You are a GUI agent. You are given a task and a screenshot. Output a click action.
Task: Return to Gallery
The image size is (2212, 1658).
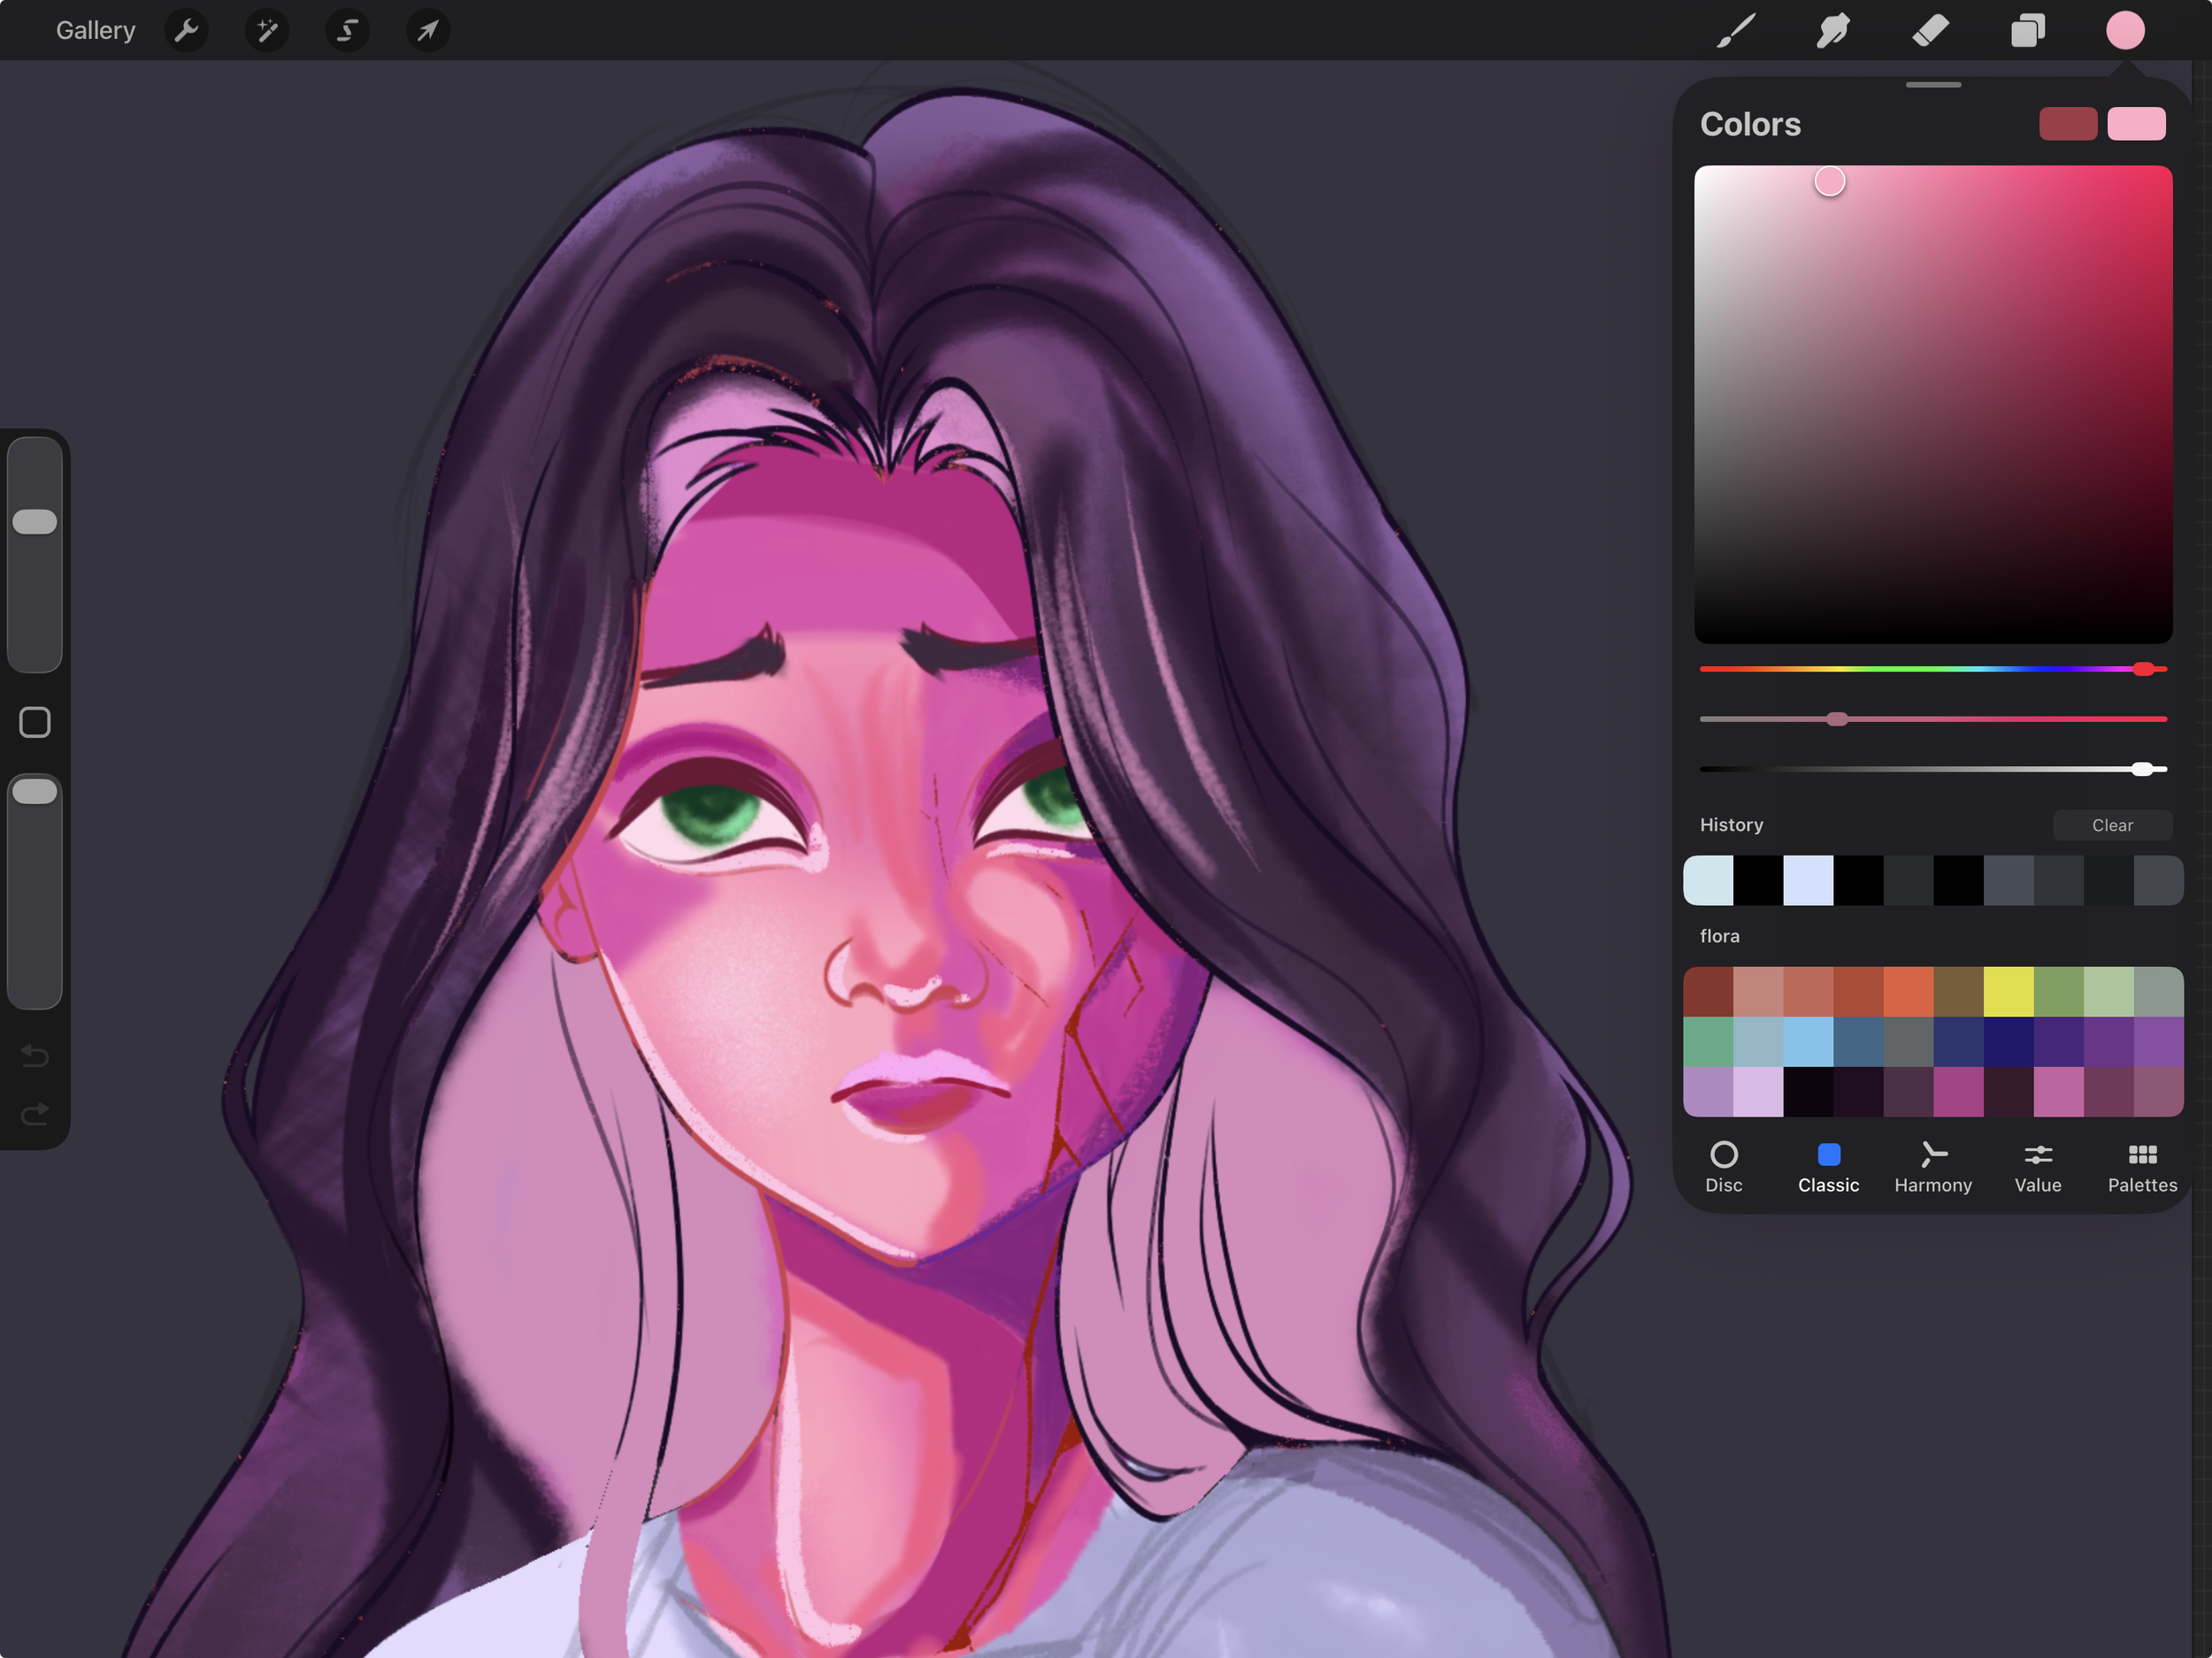95,30
